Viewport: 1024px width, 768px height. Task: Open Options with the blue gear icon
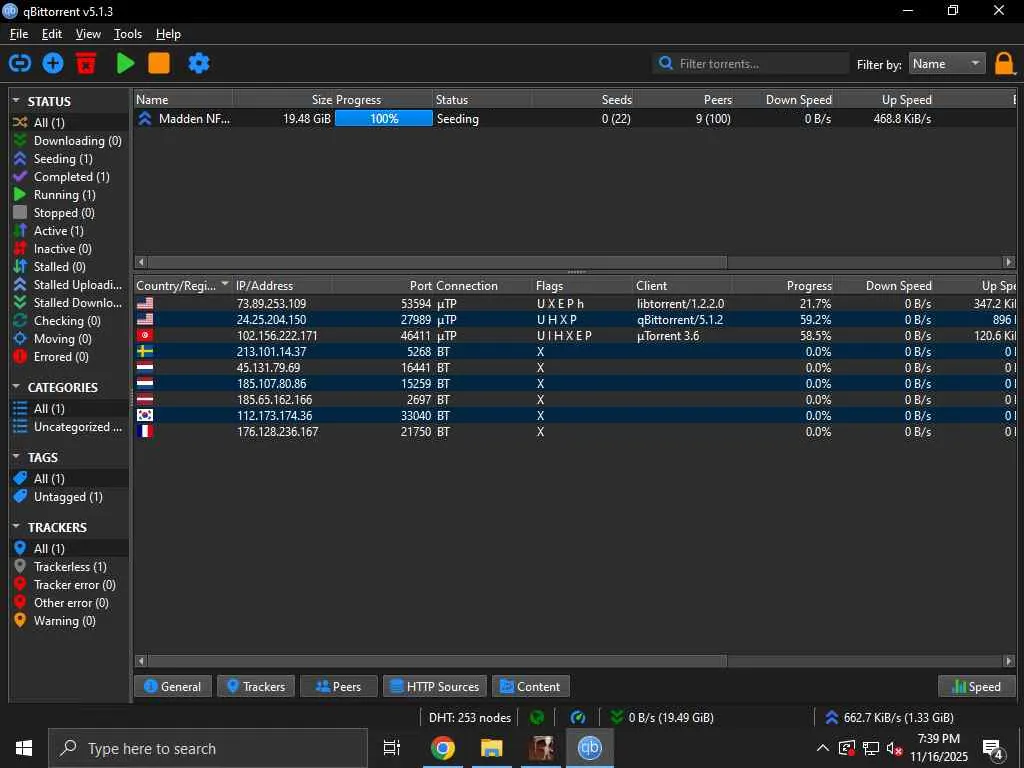(x=199, y=63)
